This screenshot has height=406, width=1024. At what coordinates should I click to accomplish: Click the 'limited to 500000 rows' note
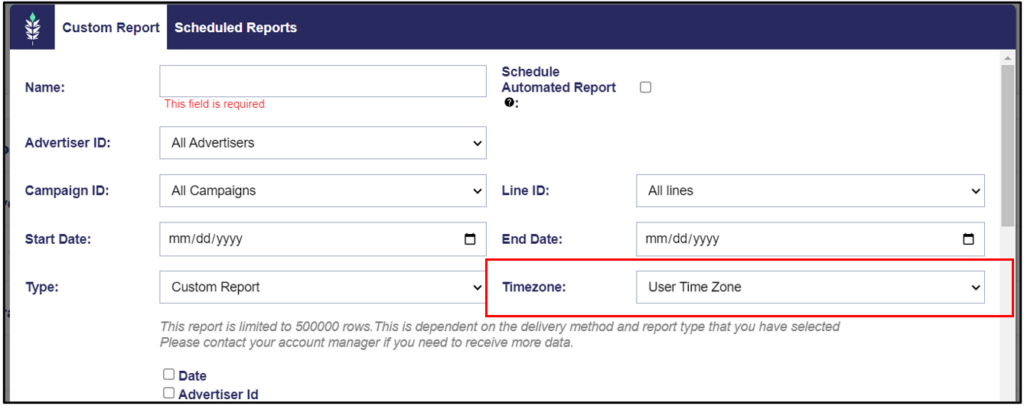pyautogui.click(x=500, y=326)
